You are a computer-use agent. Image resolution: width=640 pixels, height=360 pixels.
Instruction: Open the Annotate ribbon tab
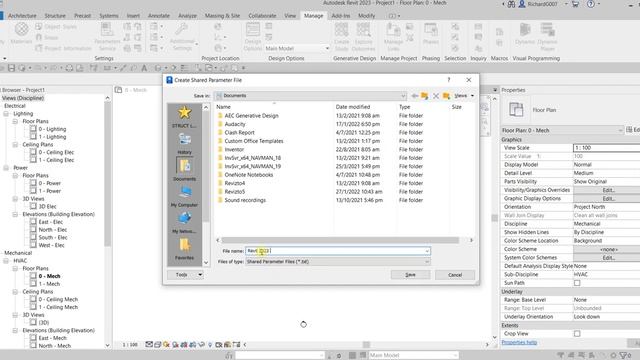pyautogui.click(x=158, y=16)
